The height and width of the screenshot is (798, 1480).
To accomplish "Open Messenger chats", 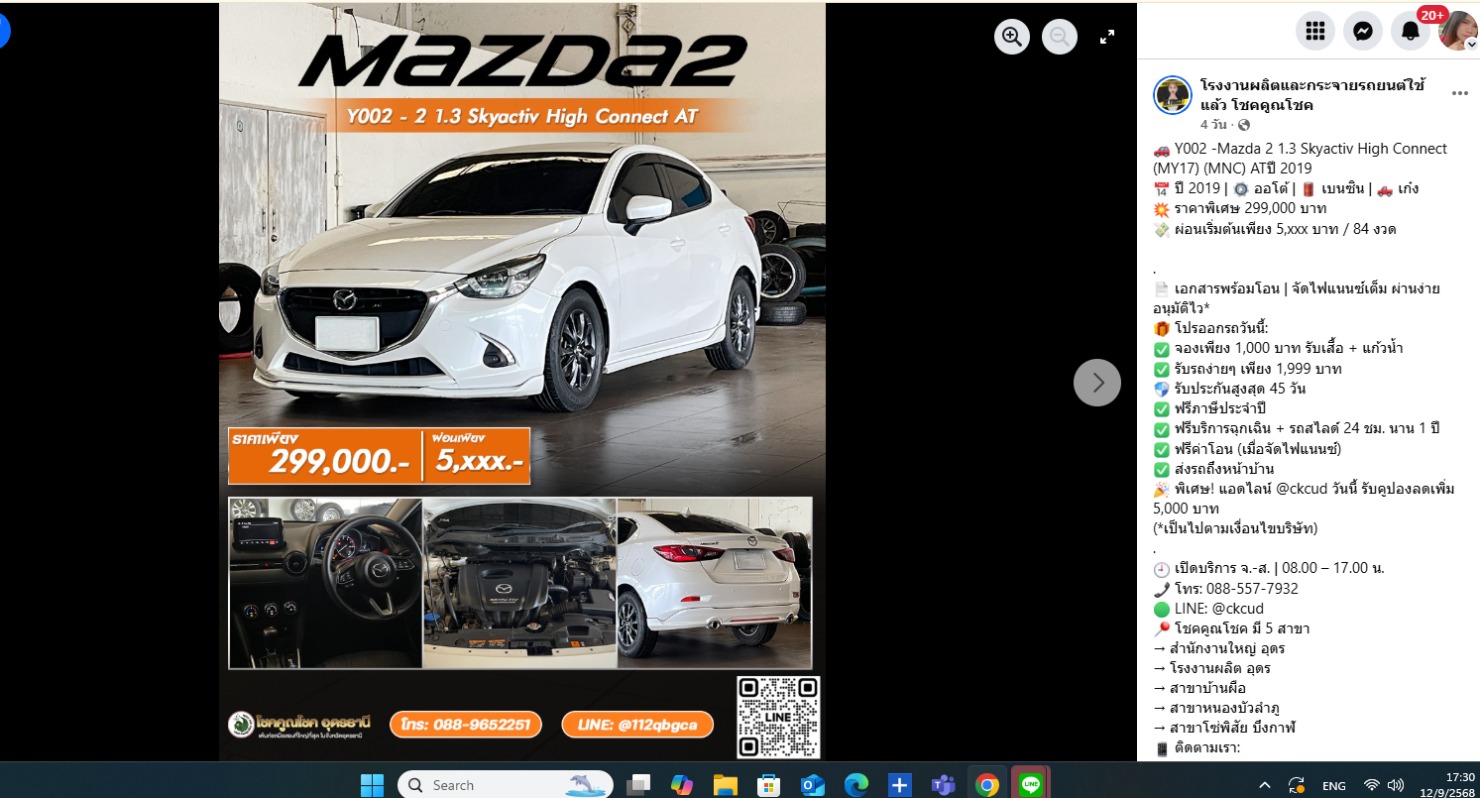I will coord(1362,31).
